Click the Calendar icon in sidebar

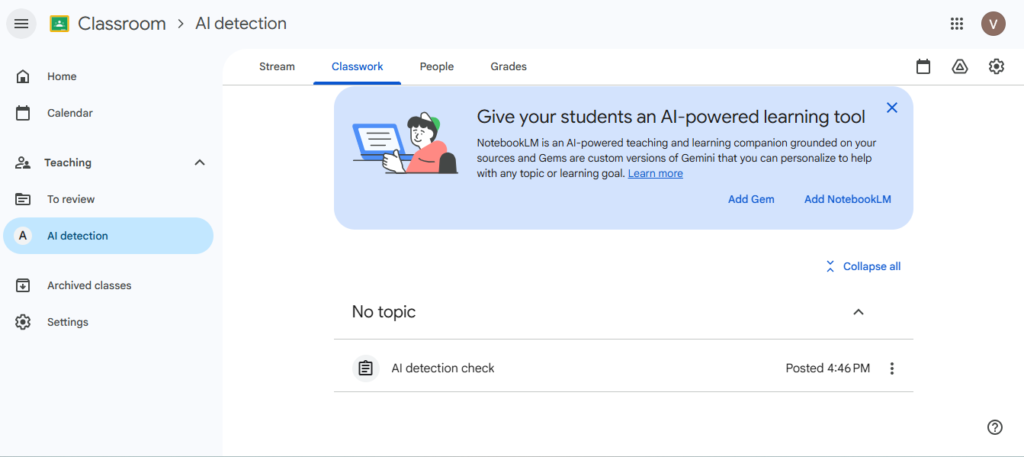pyautogui.click(x=23, y=113)
